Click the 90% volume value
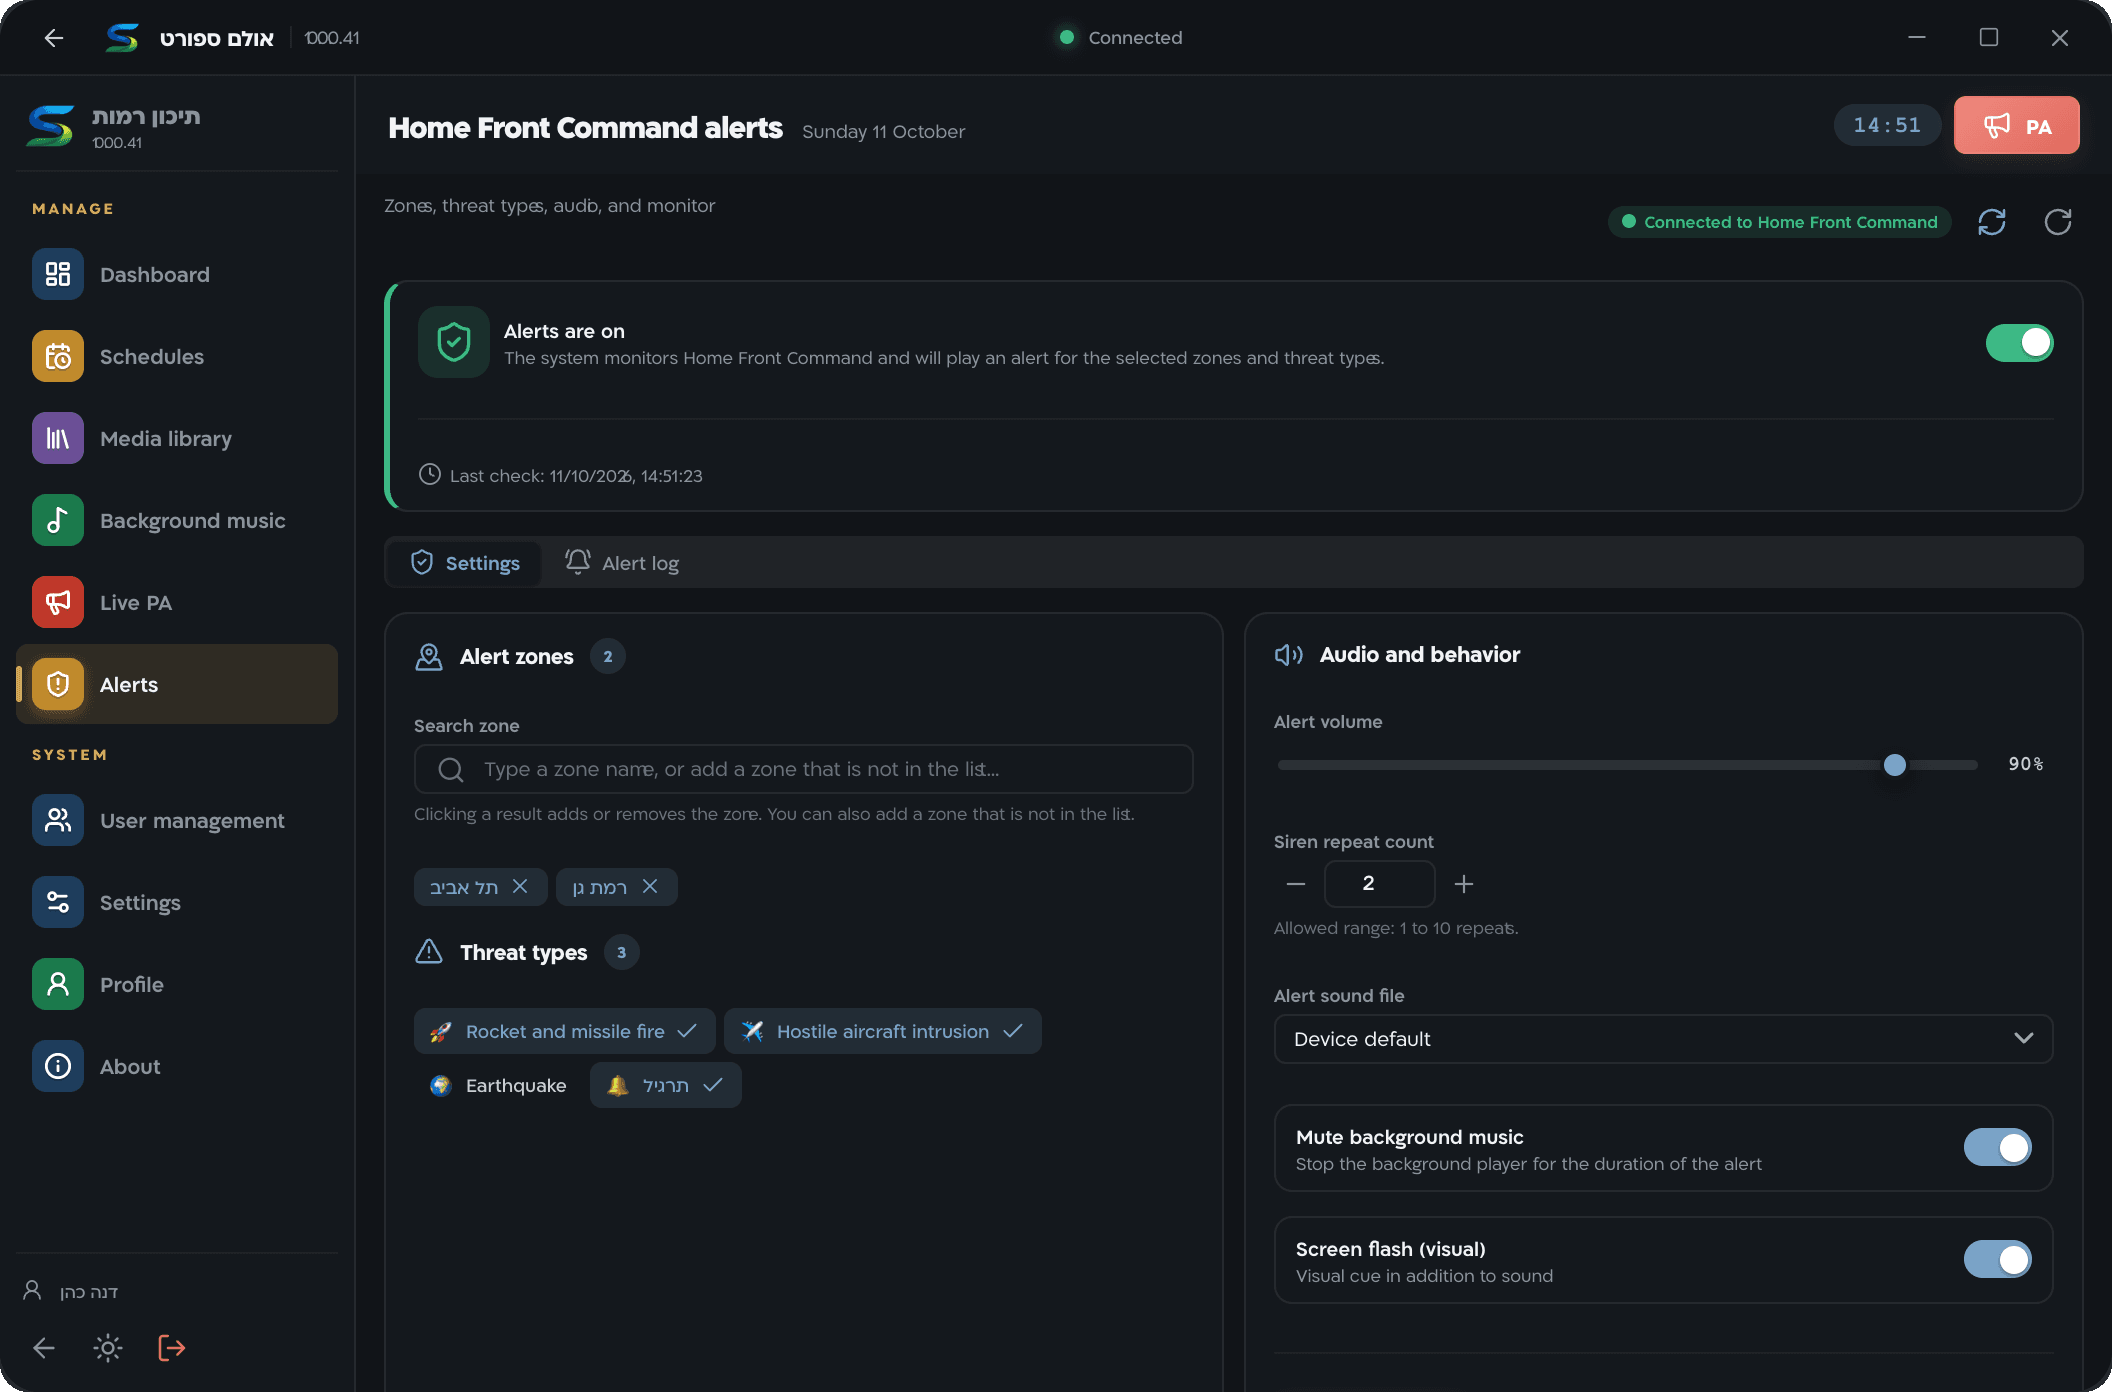Screen dimensions: 2112x1392 point(2026,764)
